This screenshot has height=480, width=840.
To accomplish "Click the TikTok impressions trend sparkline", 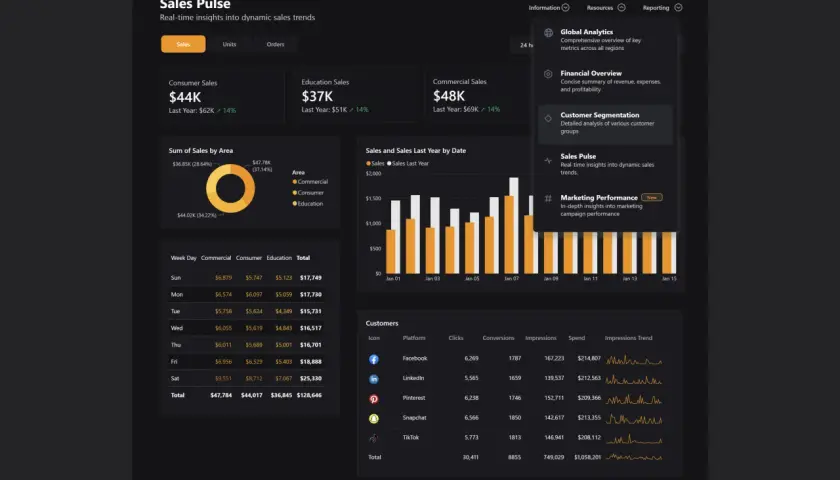I will [634, 439].
